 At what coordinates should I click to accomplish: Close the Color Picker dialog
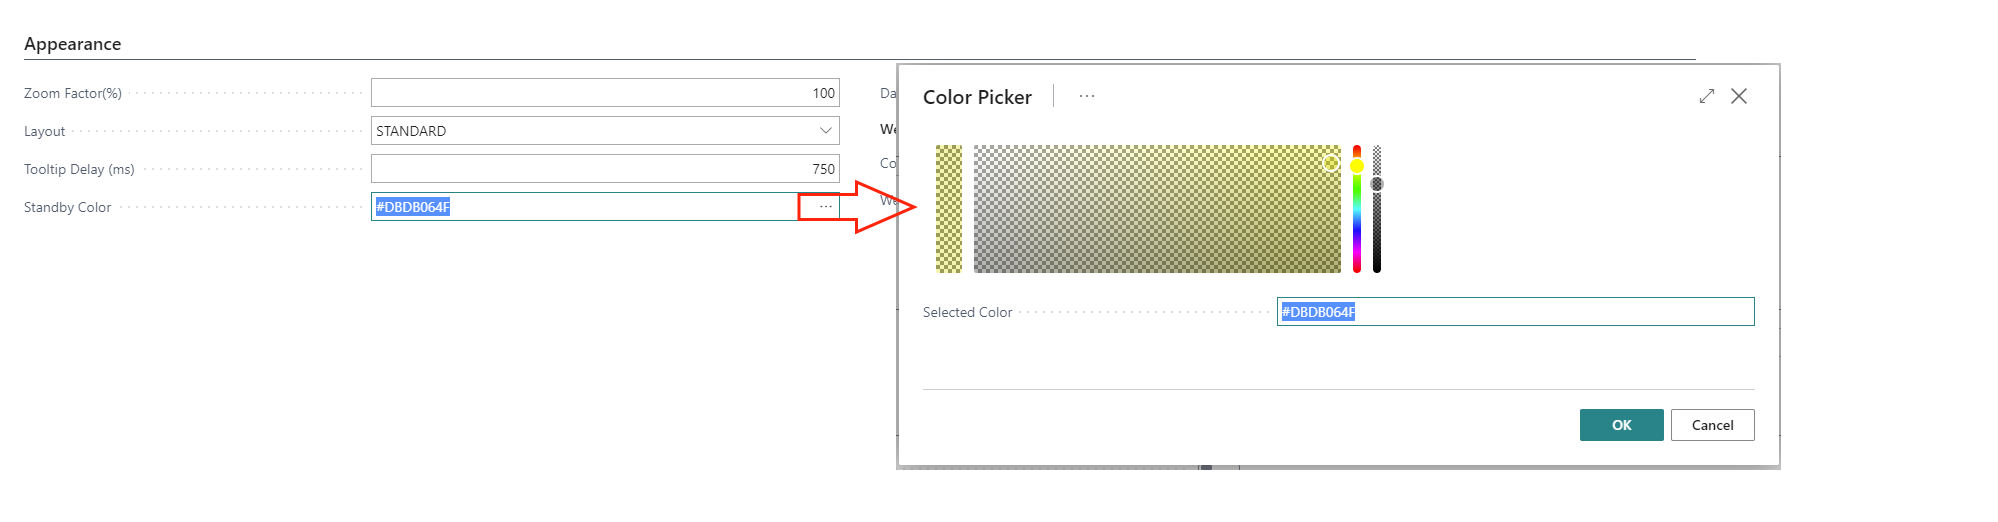[x=1739, y=96]
